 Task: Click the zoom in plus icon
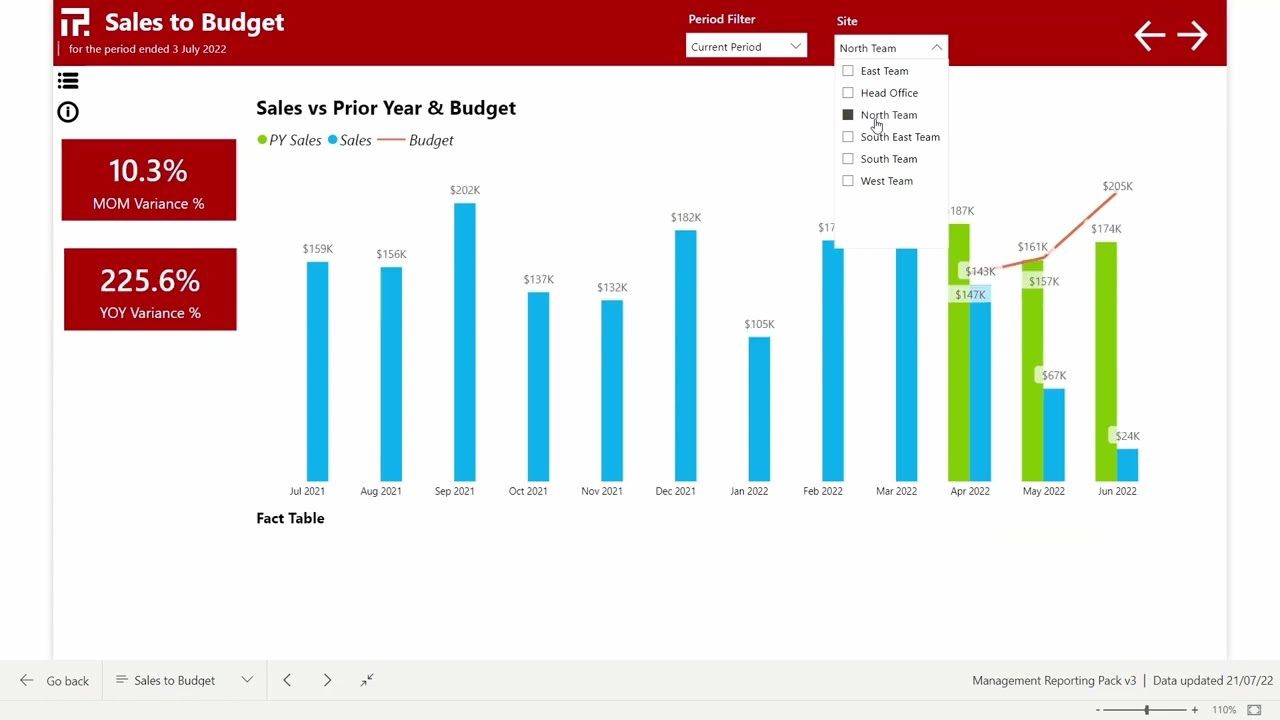click(x=1194, y=710)
